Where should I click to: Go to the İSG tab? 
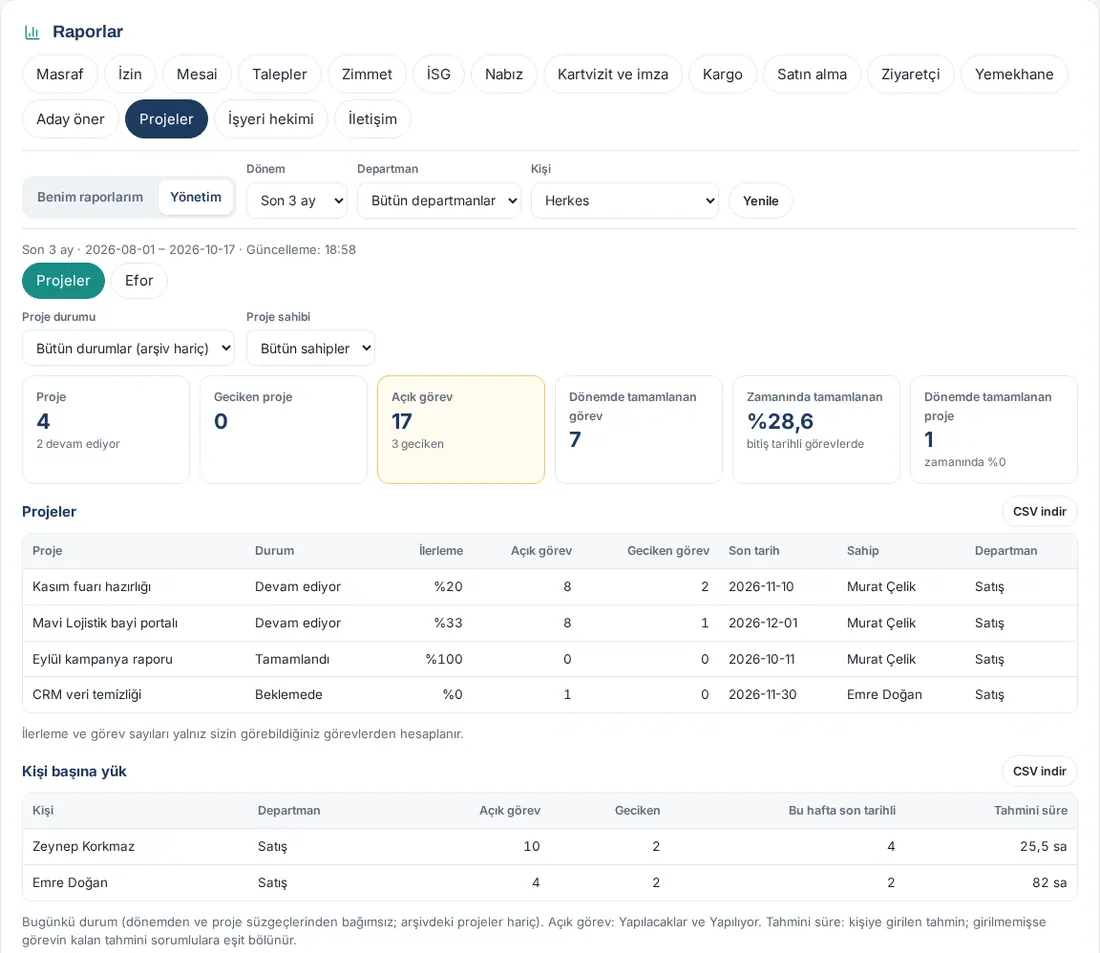438,74
